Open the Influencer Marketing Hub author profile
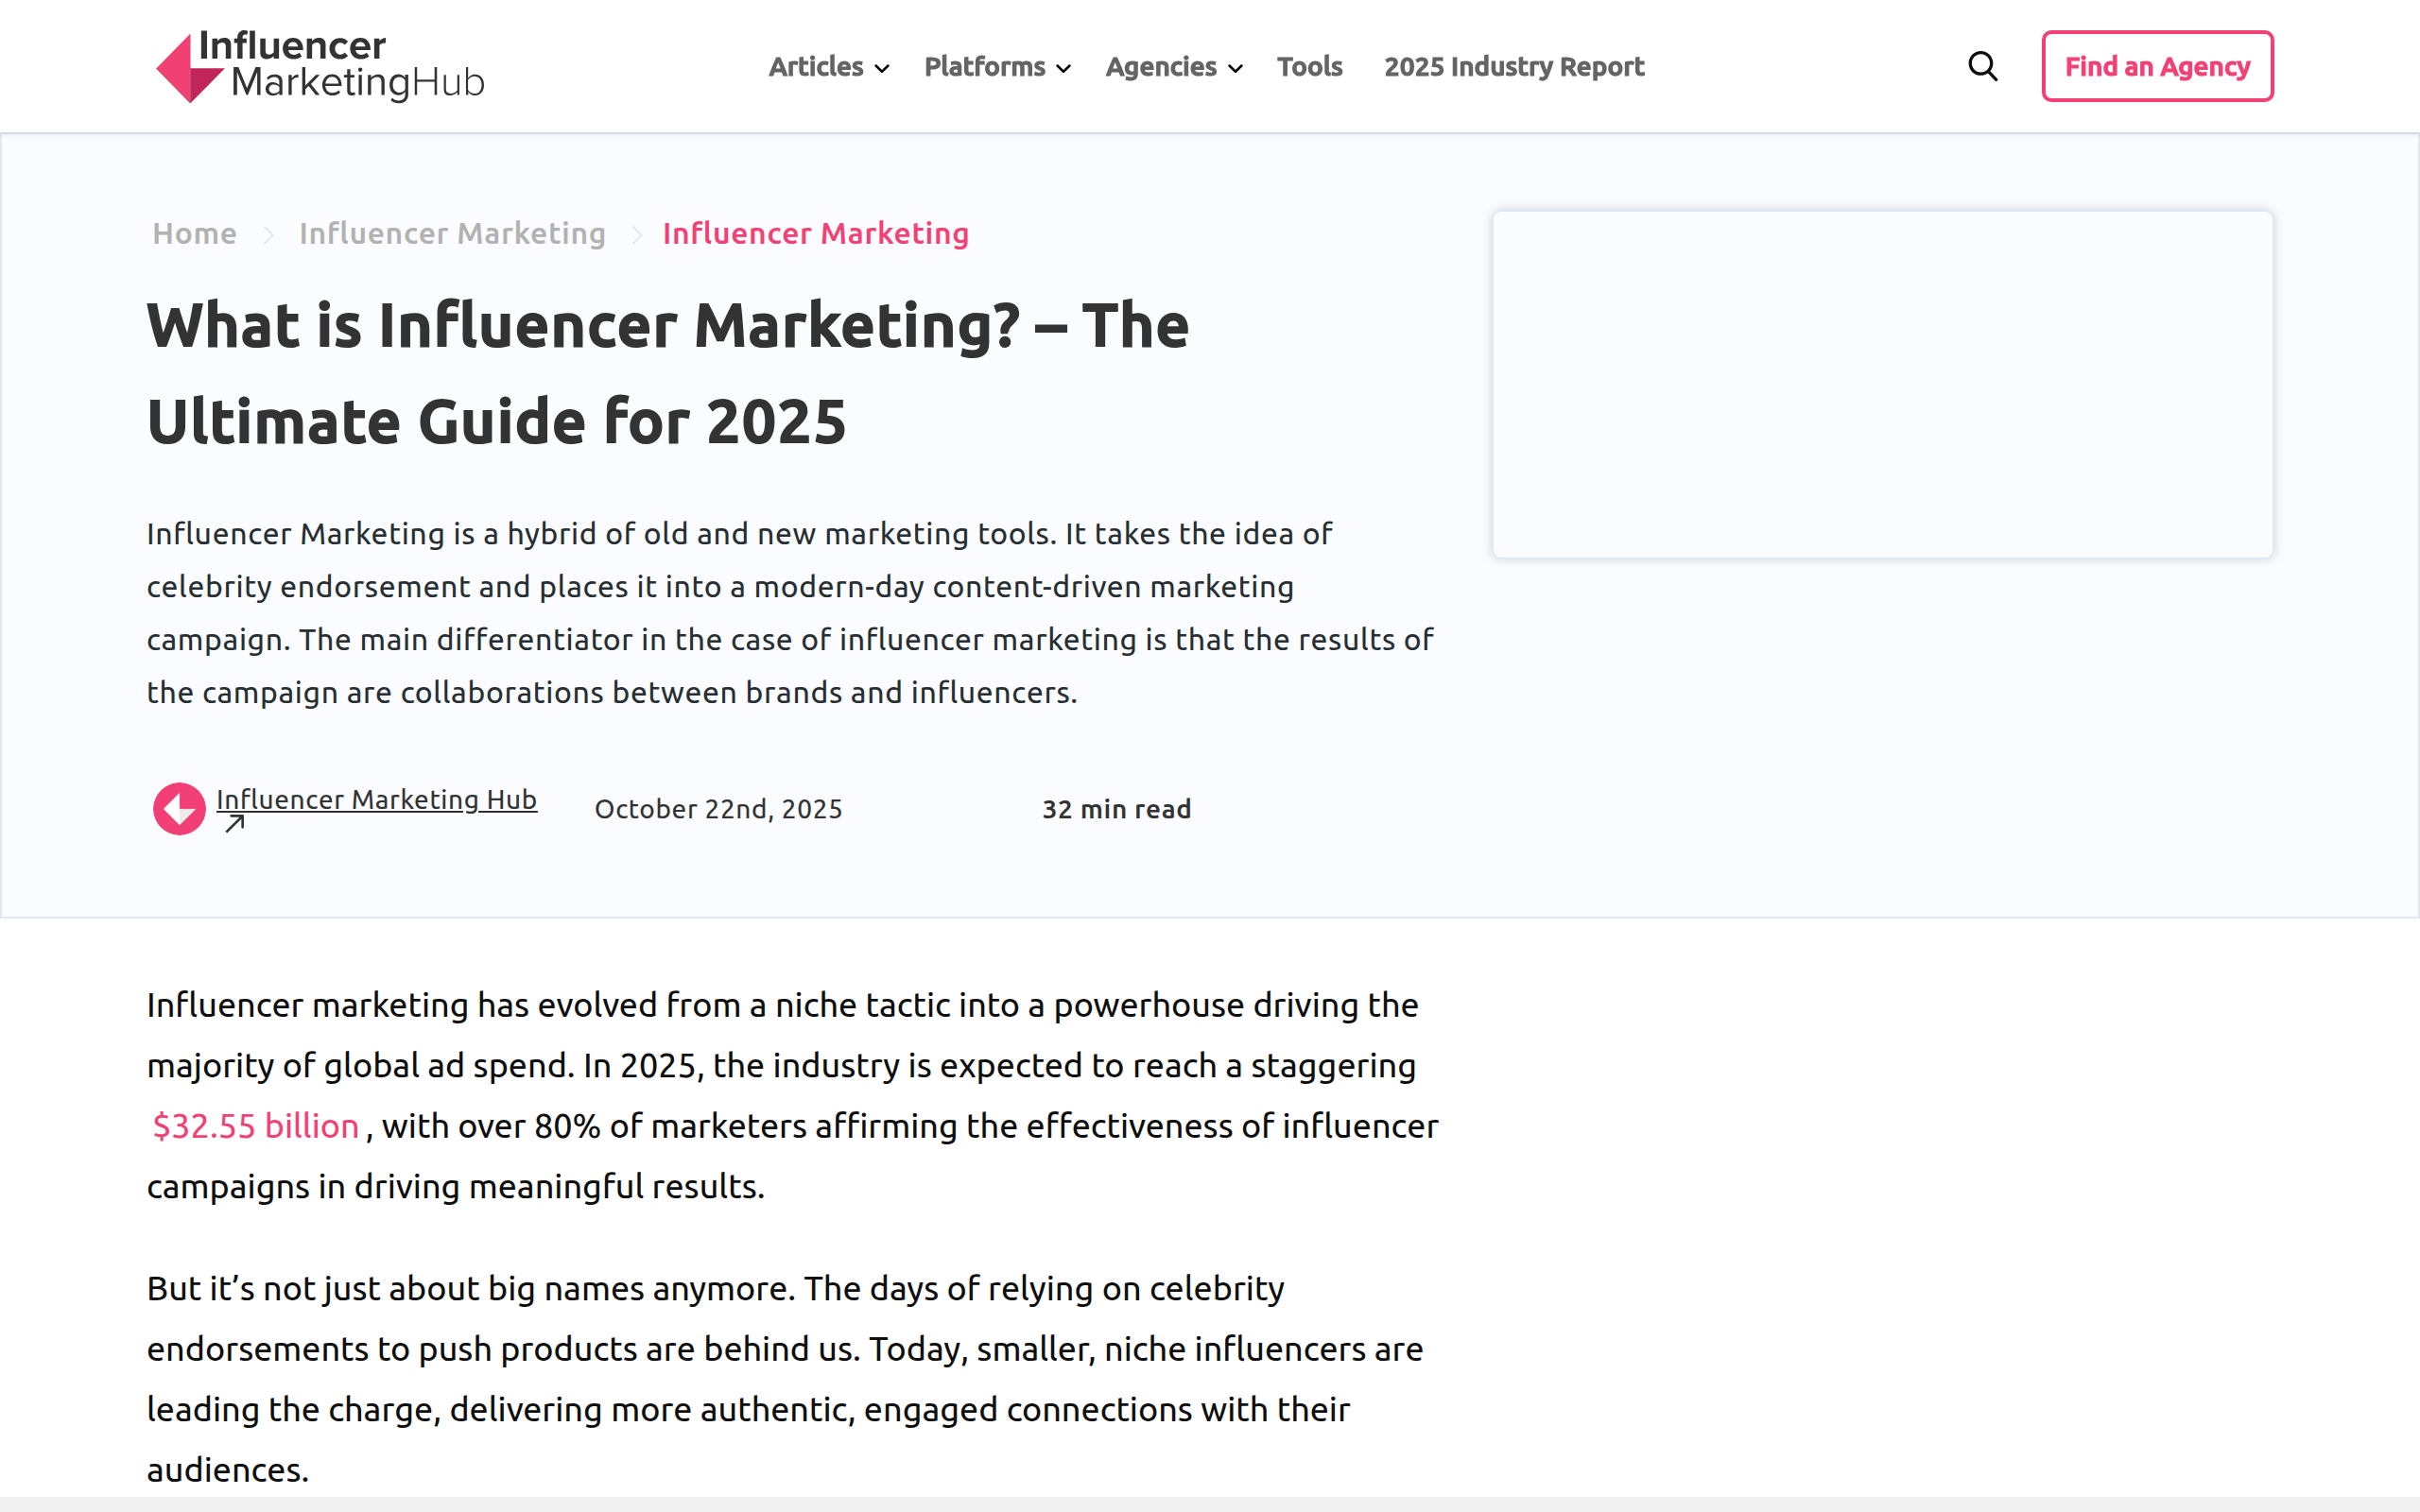The width and height of the screenshot is (2420, 1512). point(376,799)
